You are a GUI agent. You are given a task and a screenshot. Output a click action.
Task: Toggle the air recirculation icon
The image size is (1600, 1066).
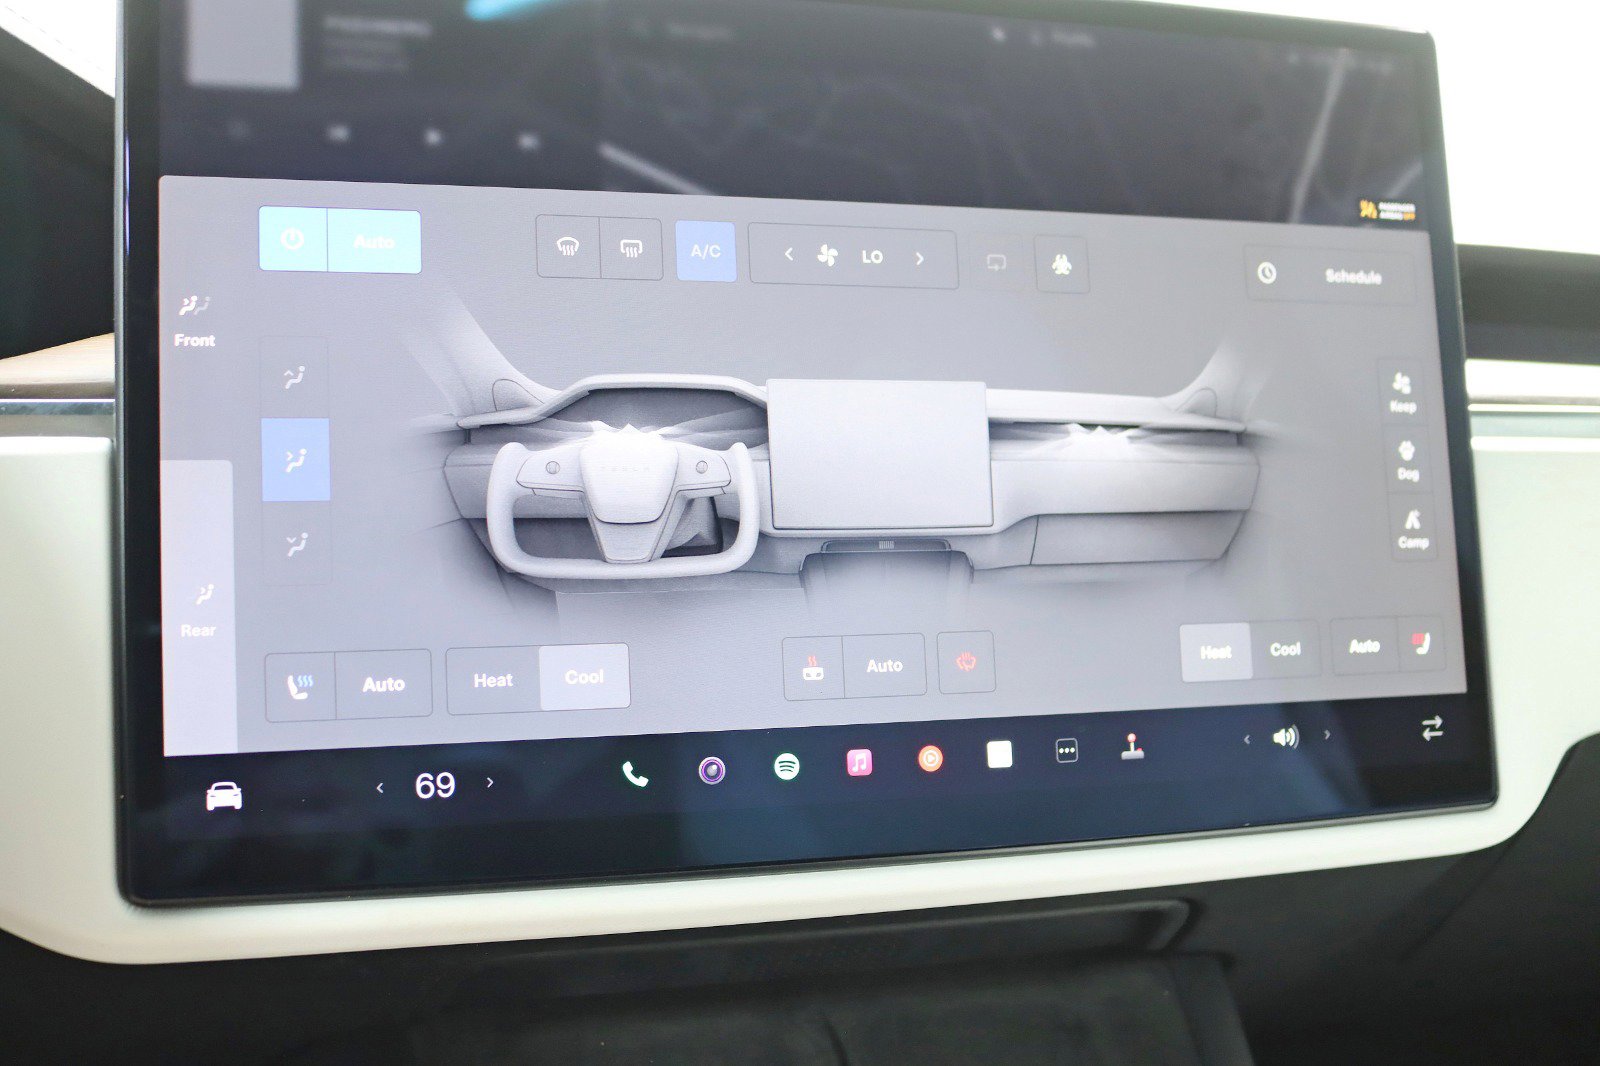[x=996, y=262]
